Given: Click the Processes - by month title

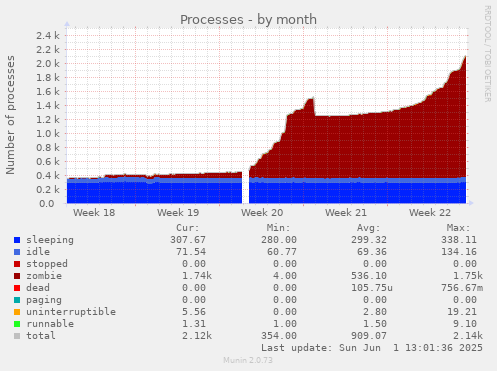Looking at the screenshot, I should (248, 20).
